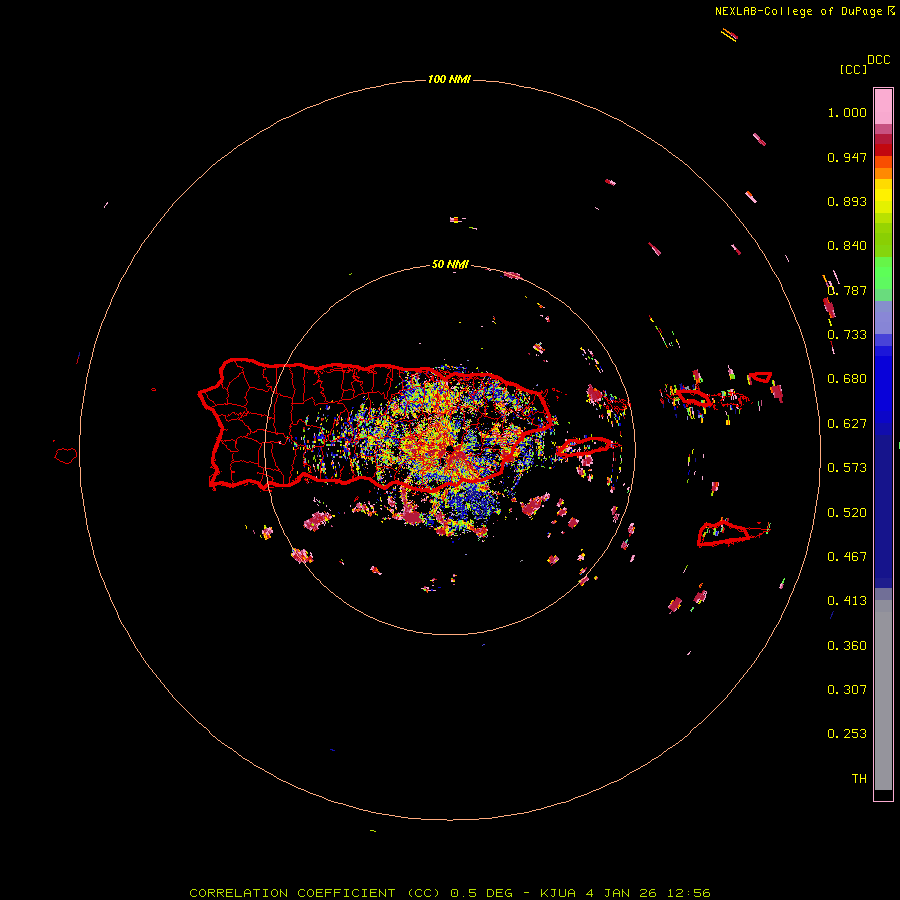Pick the light pink segment atop the color bar
The image size is (900, 900).
point(883,106)
